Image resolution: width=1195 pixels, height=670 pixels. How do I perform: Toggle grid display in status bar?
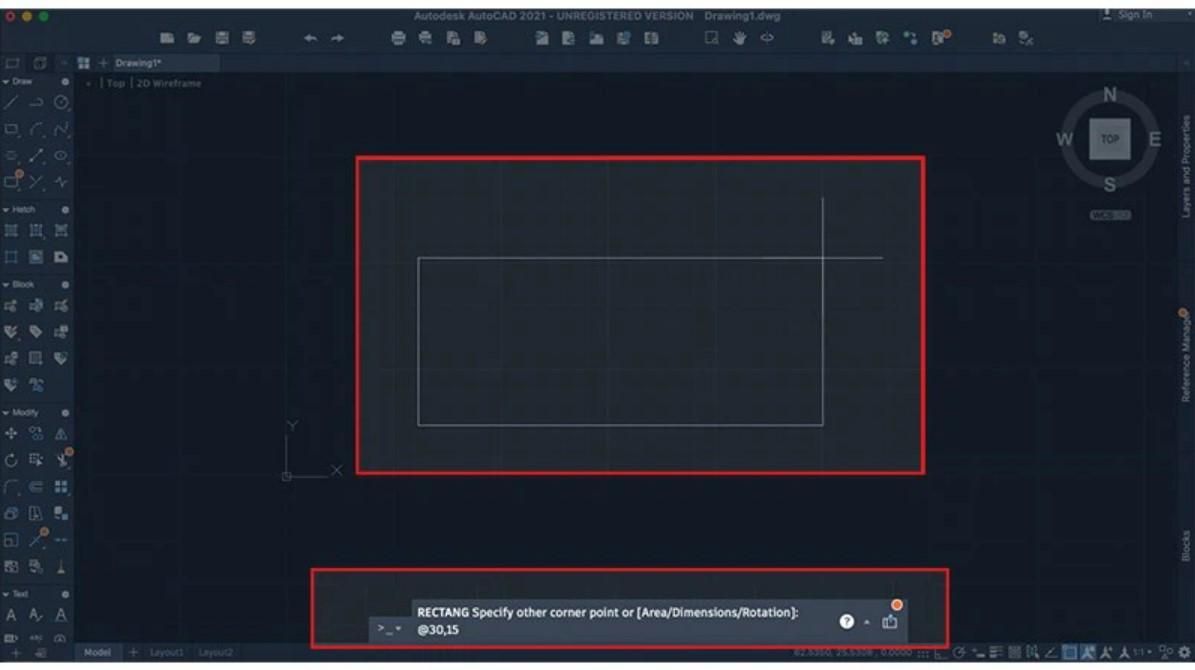923,652
